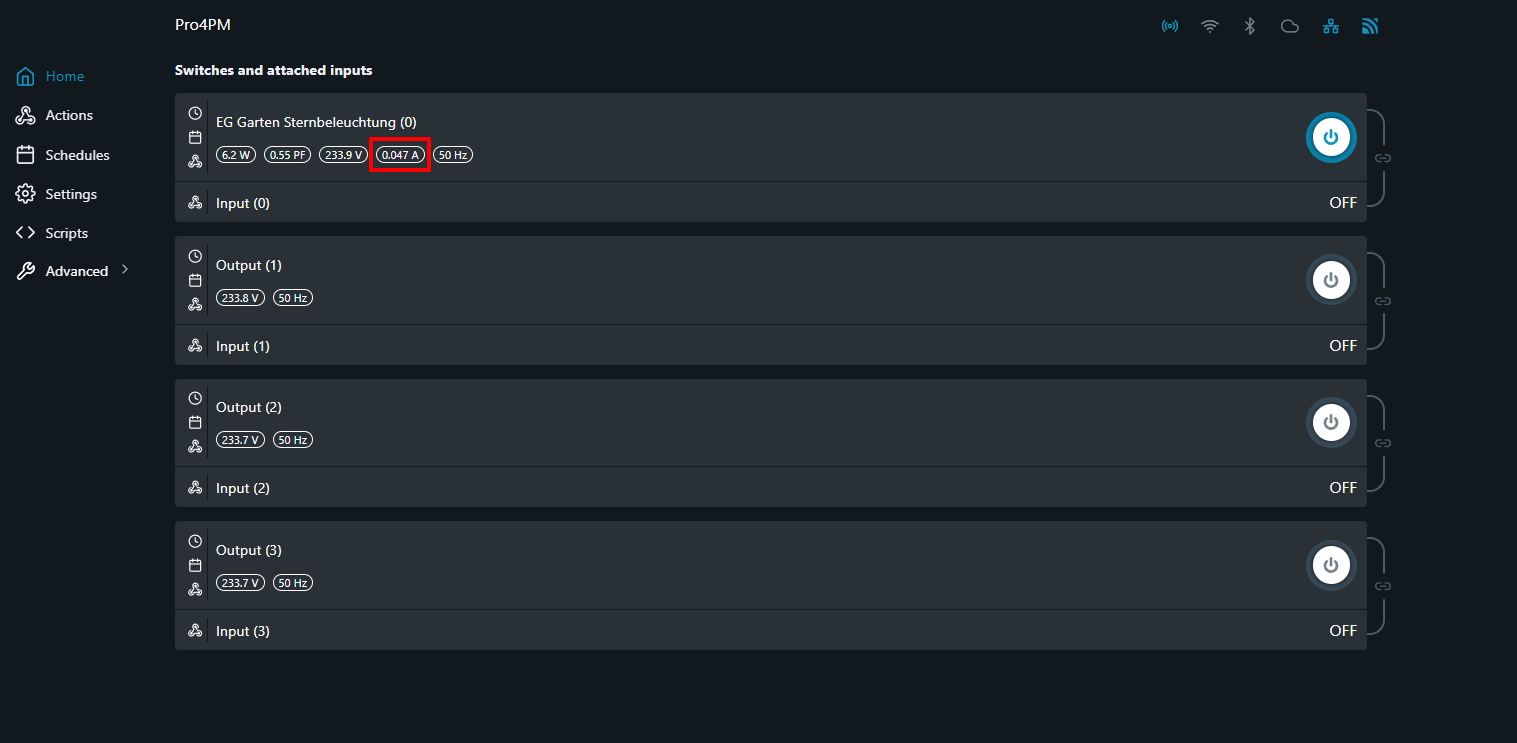Click the Wi-Fi status icon
The width and height of the screenshot is (1517, 743).
1210,26
